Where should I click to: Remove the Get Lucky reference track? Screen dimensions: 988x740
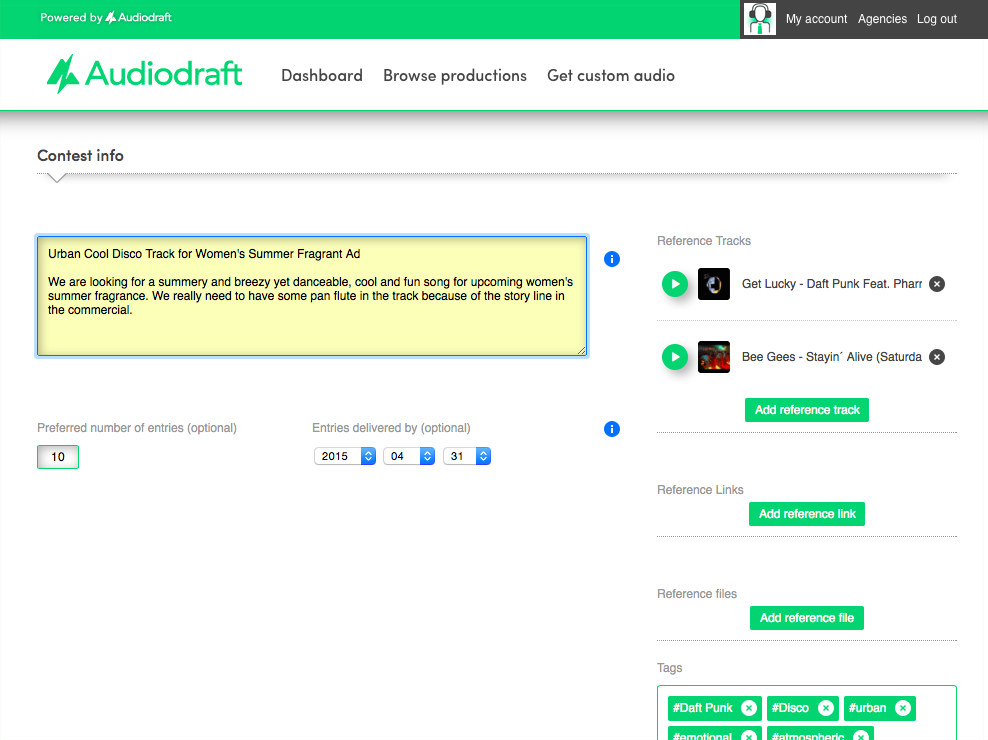point(936,284)
